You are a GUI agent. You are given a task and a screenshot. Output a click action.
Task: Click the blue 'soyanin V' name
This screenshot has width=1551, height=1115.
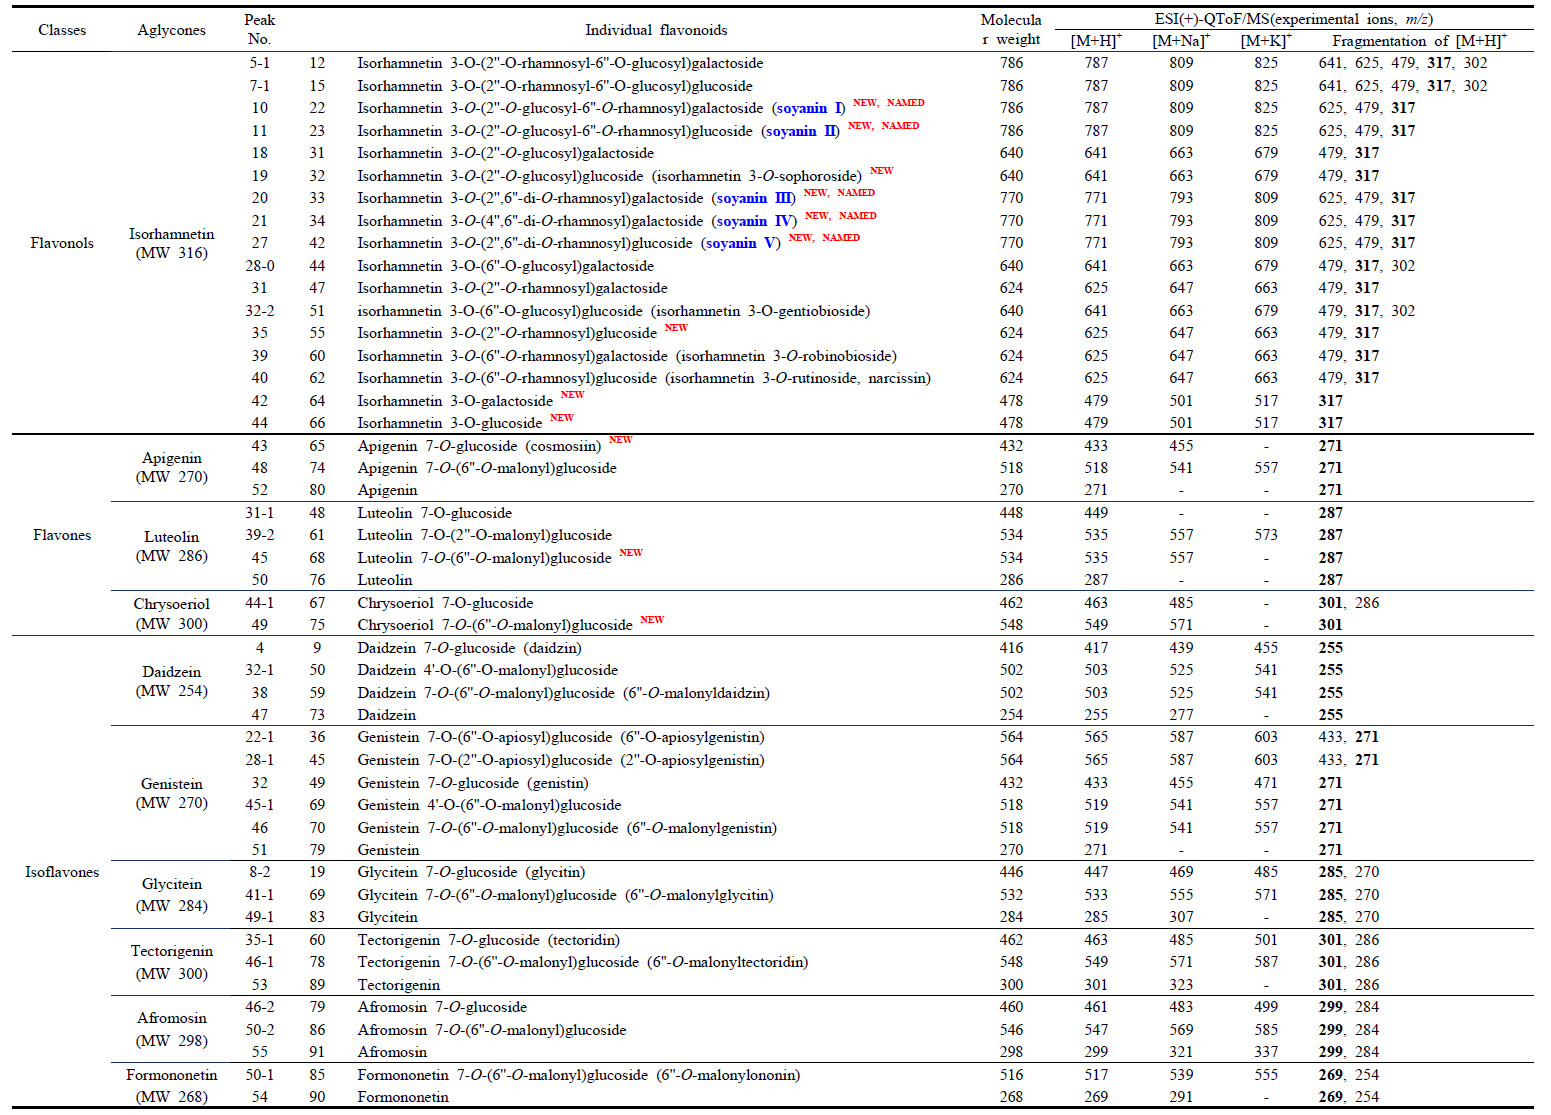(x=743, y=243)
